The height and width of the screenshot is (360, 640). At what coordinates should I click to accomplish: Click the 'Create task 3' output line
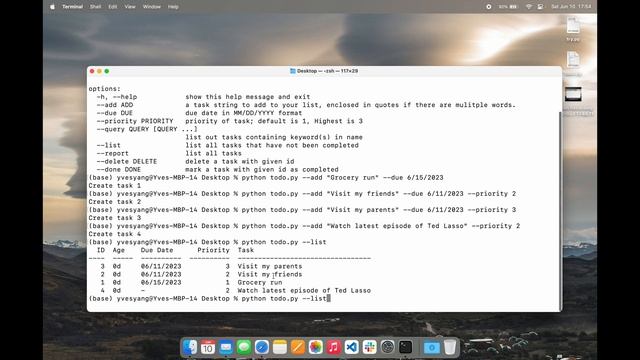pyautogui.click(x=115, y=218)
